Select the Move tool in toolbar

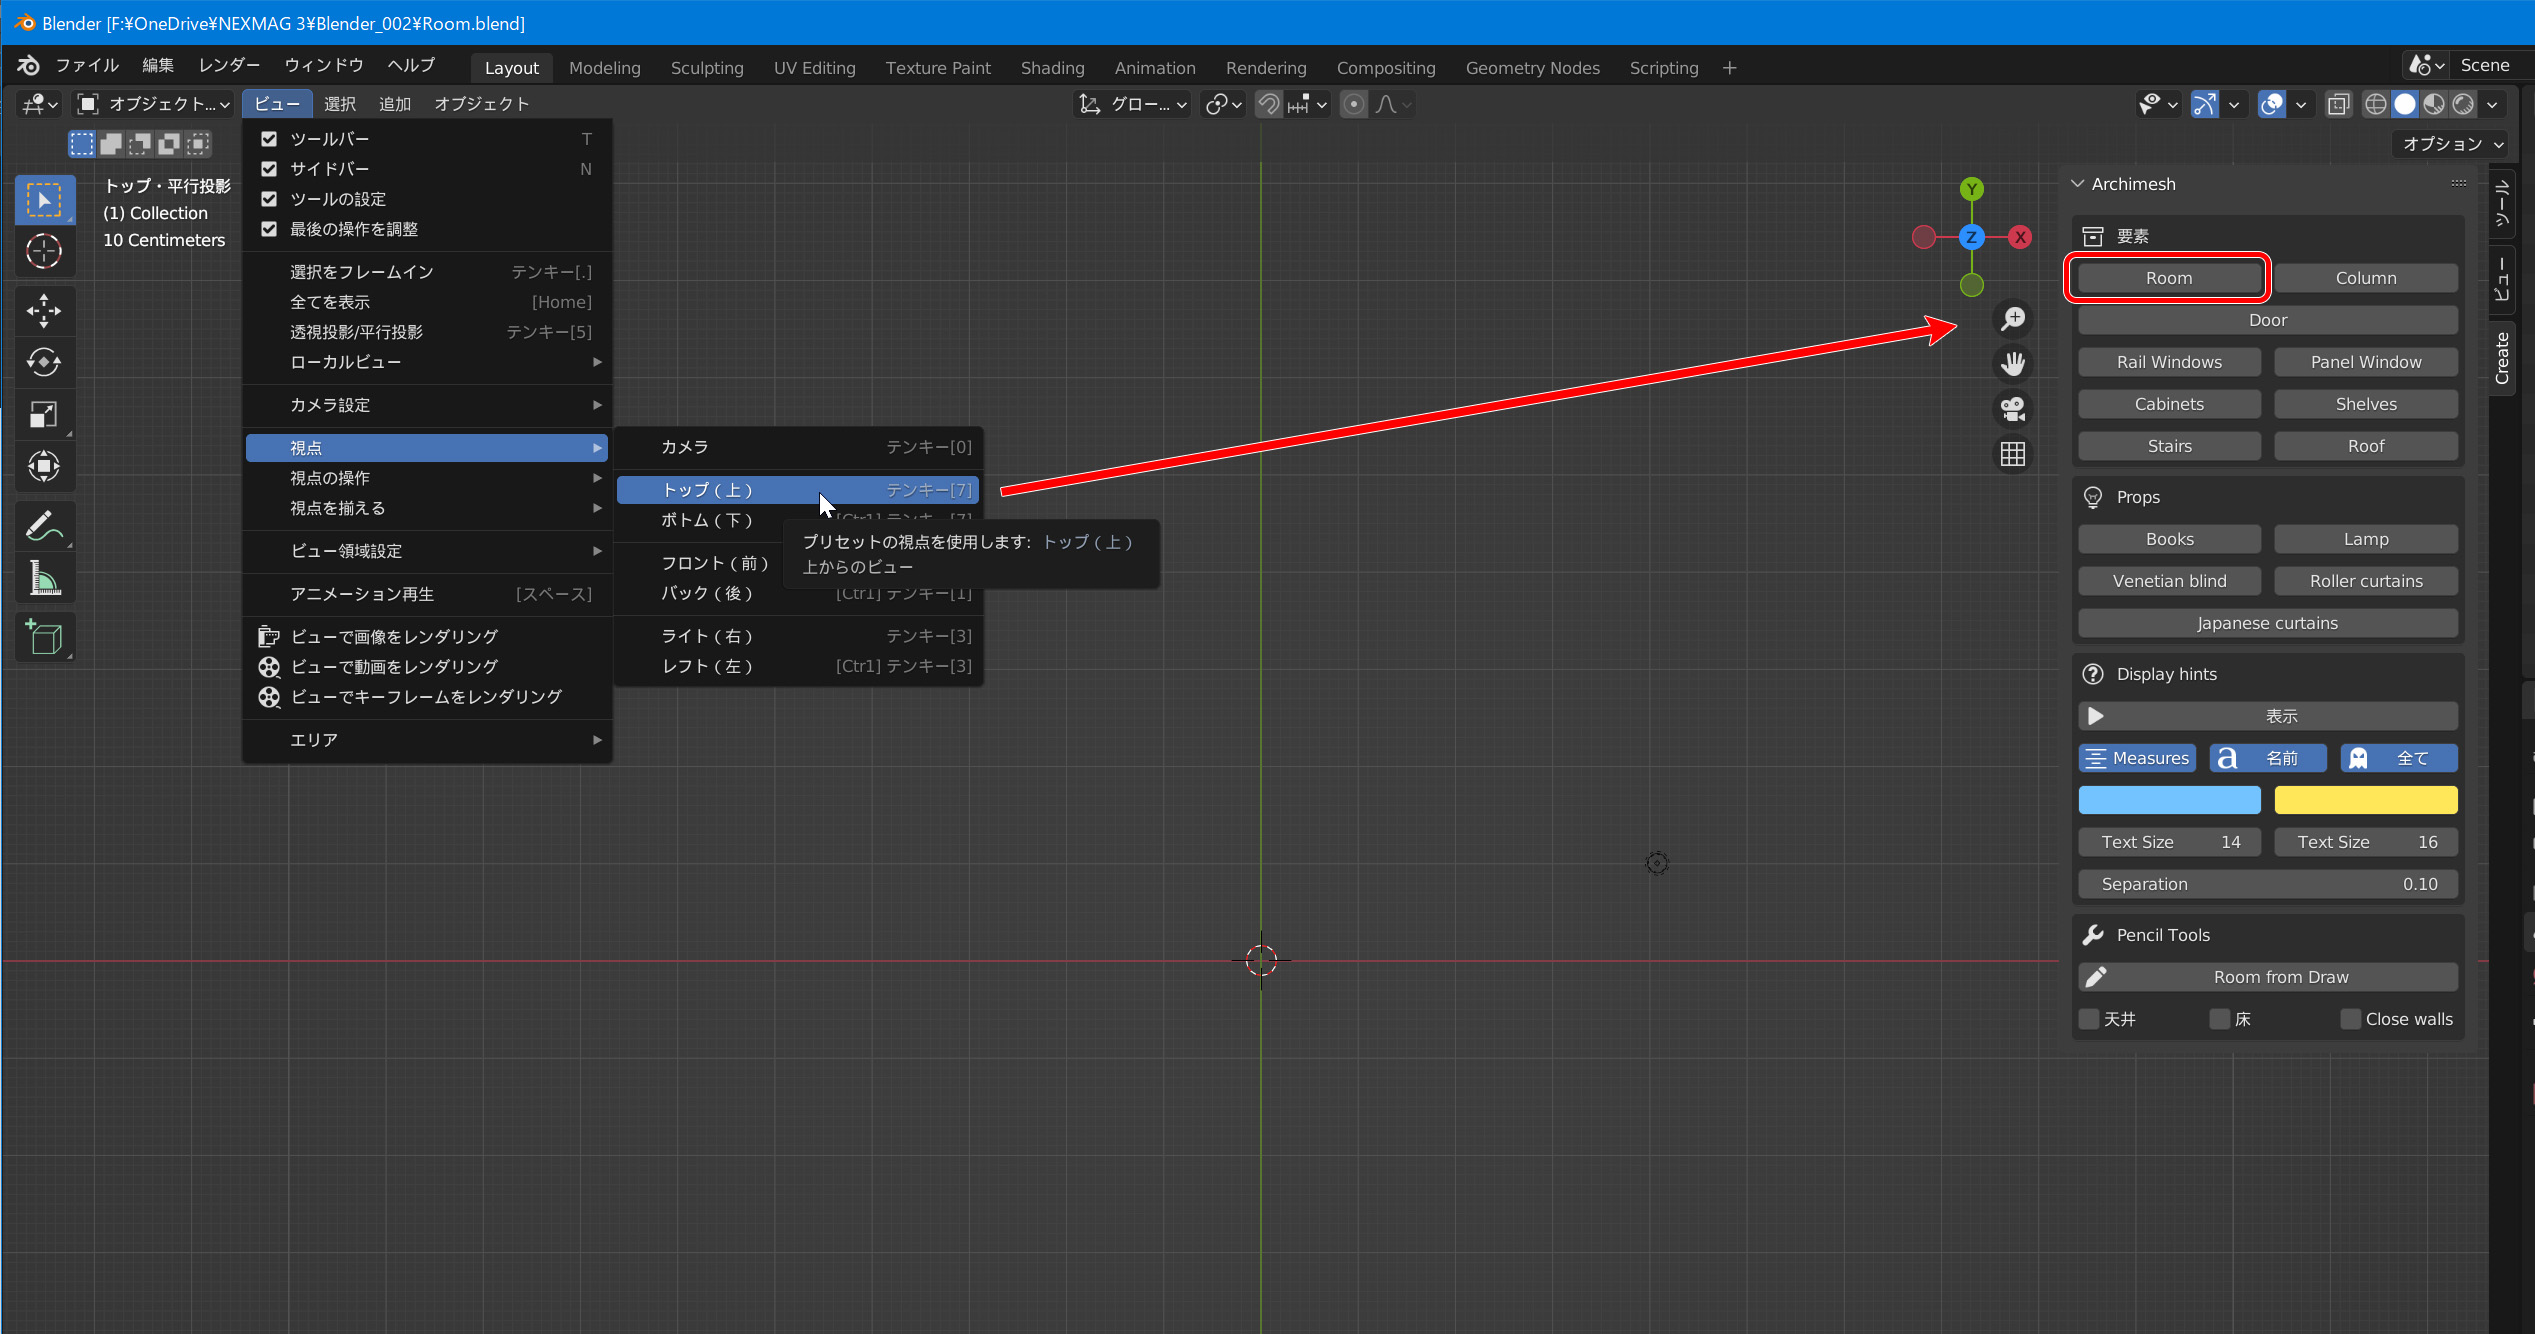[44, 310]
